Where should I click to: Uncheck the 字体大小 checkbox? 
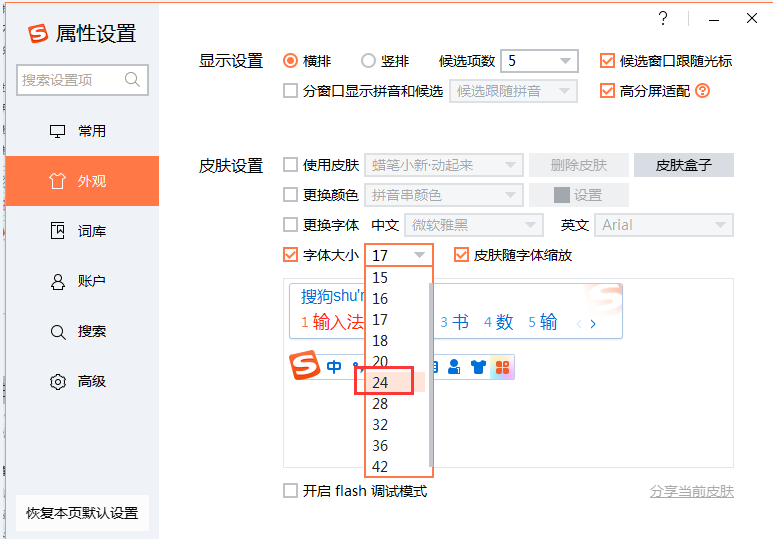(x=290, y=255)
